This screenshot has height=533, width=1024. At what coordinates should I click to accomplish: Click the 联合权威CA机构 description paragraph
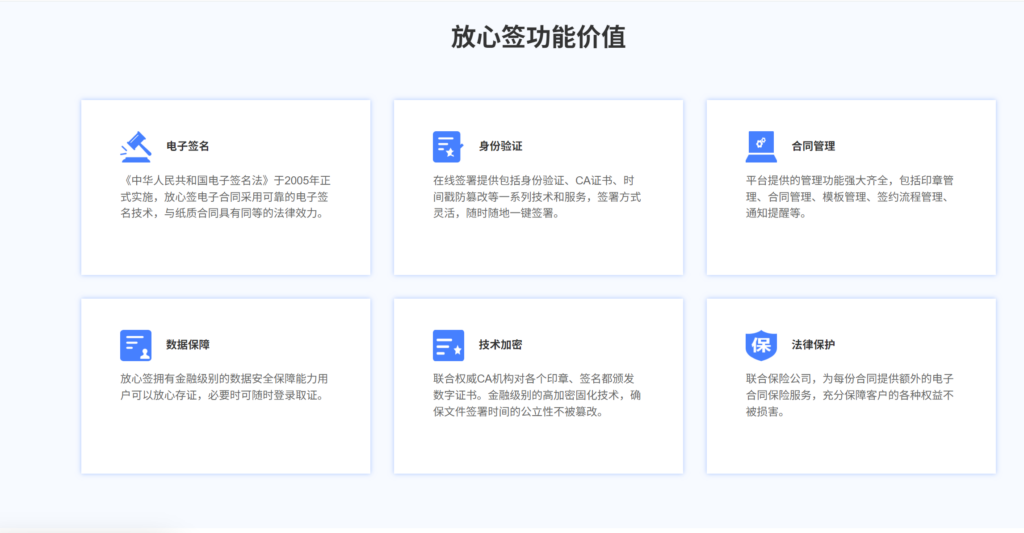pos(537,395)
